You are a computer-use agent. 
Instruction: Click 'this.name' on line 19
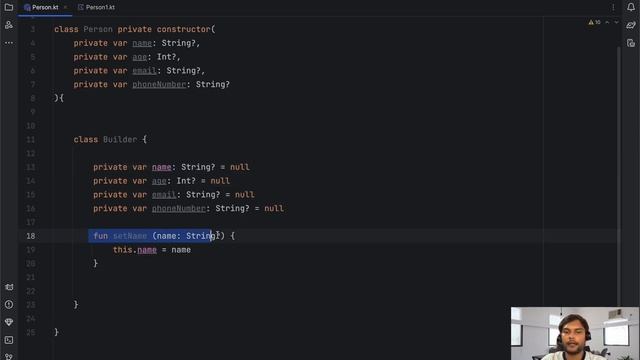[x=135, y=250]
